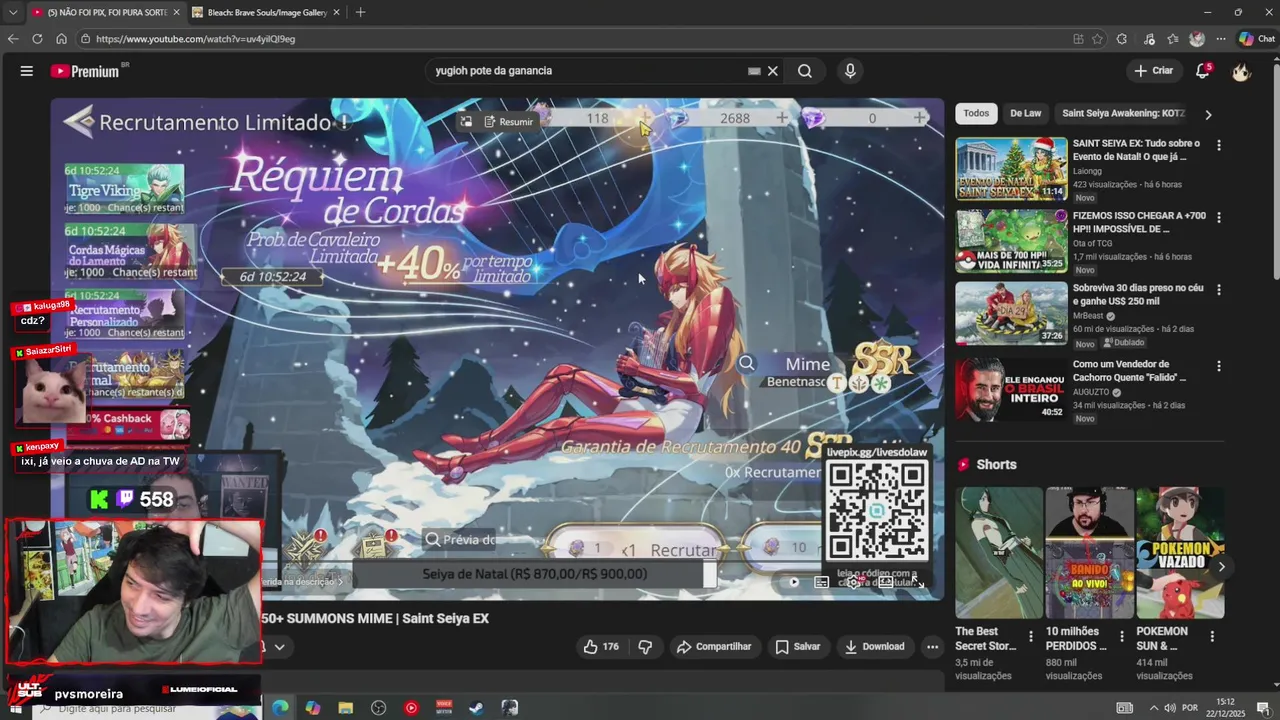
Task: Go back in the browser
Action: pos(13,39)
